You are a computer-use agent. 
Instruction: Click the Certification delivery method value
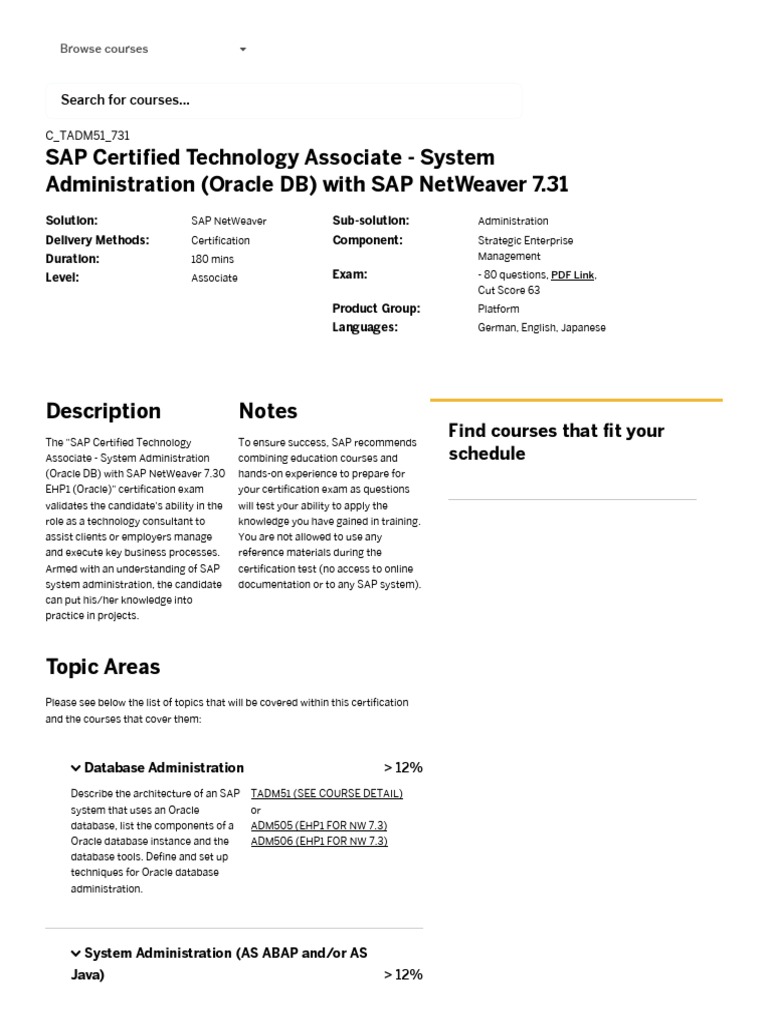[220, 240]
